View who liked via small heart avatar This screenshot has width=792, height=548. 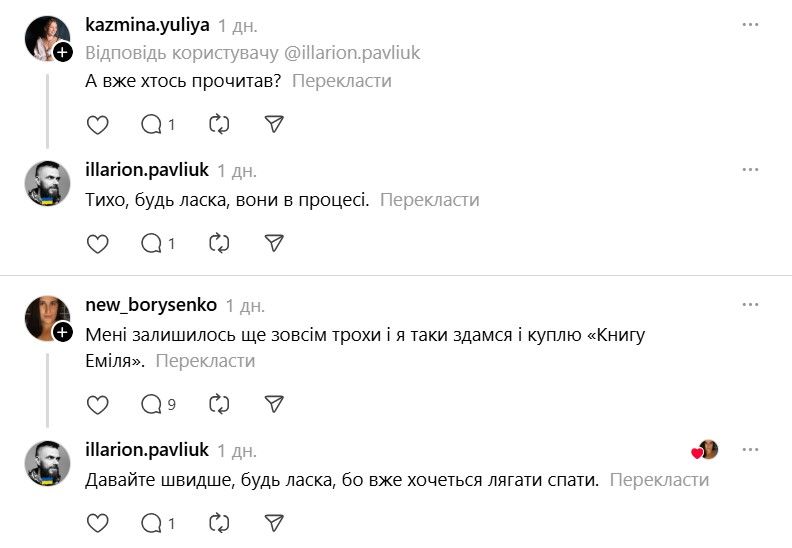(705, 450)
